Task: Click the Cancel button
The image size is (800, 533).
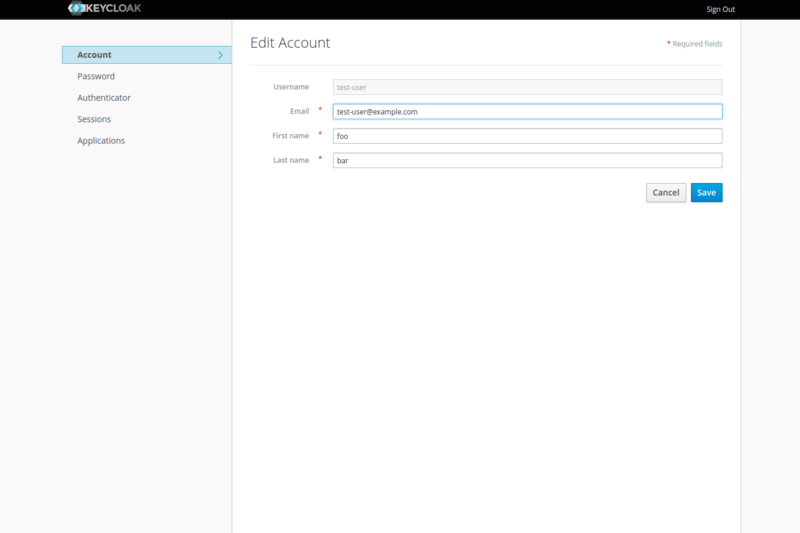Action: point(666,192)
